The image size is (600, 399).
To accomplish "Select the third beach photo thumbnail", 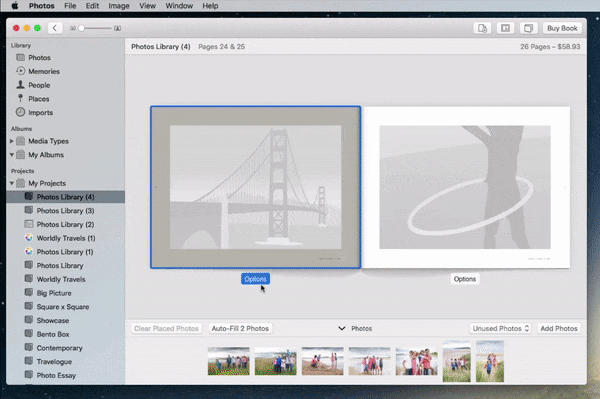I will click(x=323, y=361).
